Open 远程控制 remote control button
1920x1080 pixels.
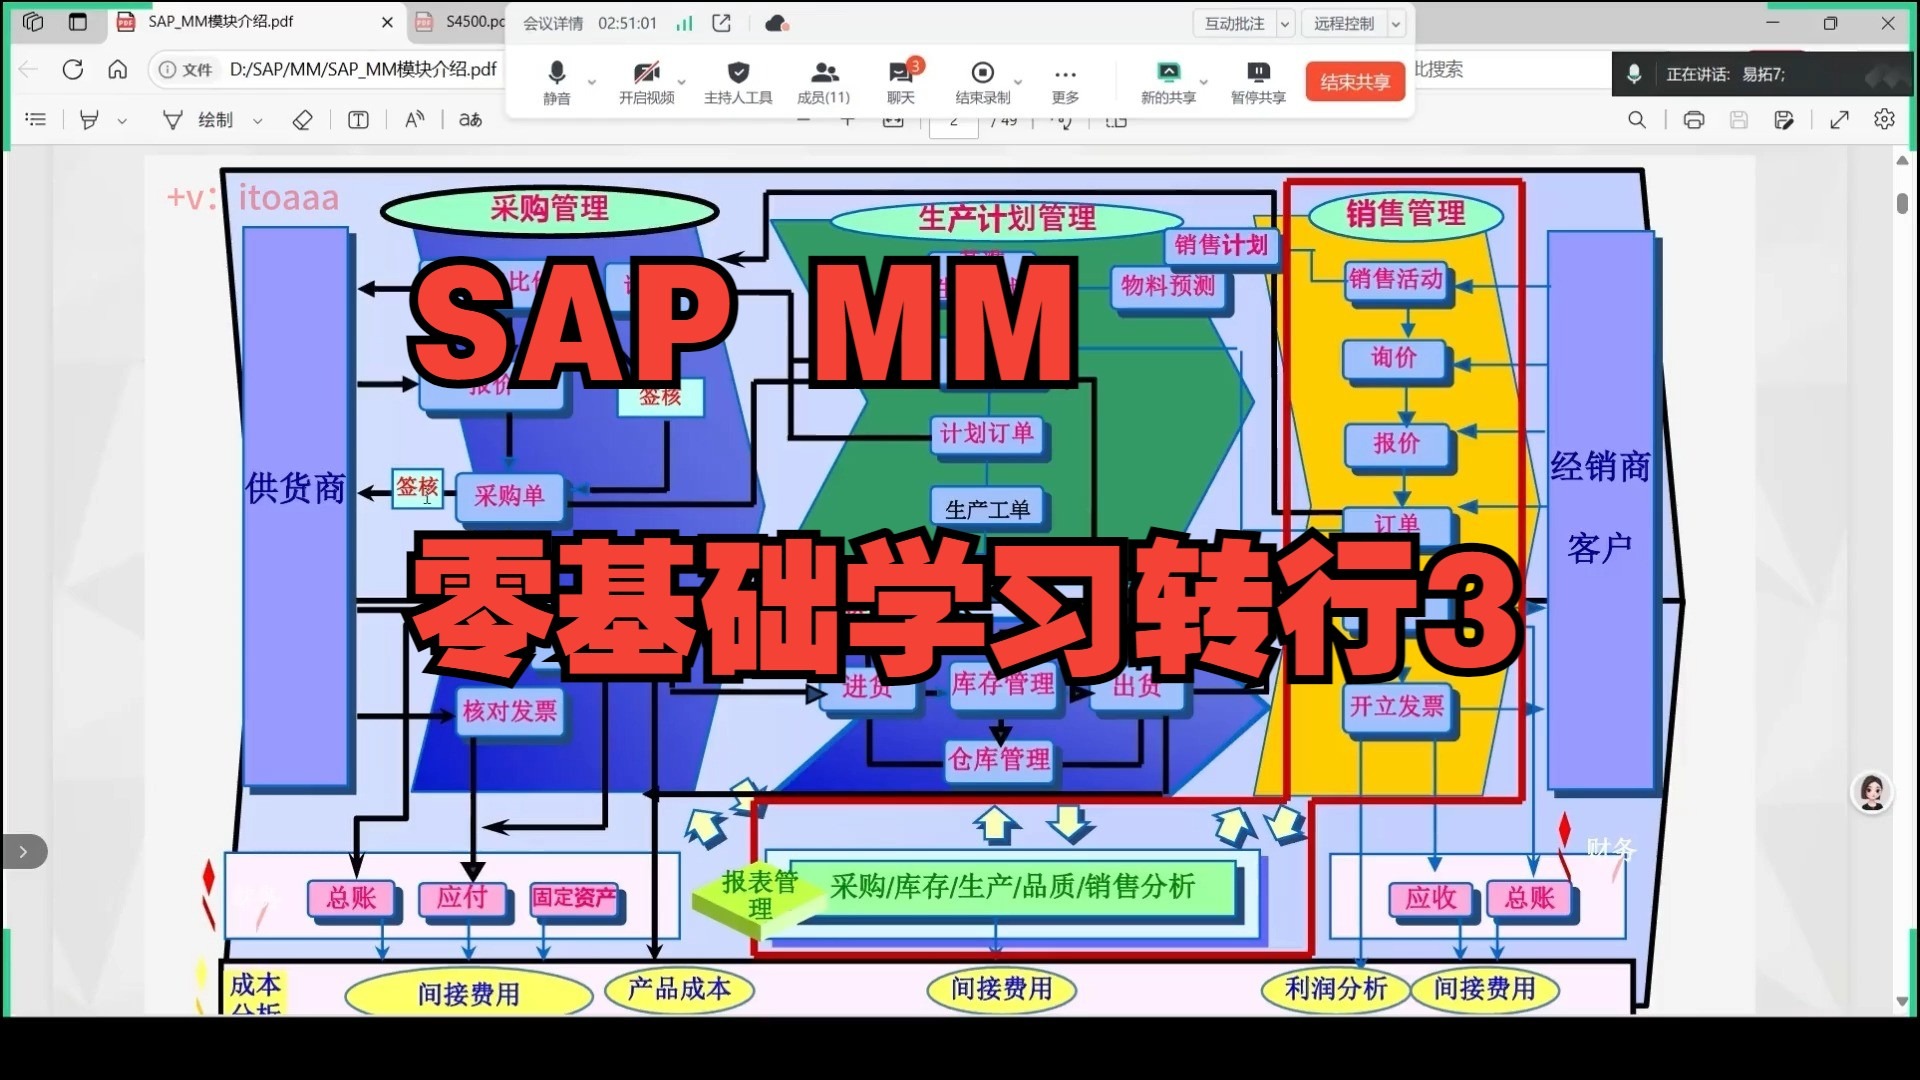[1344, 23]
